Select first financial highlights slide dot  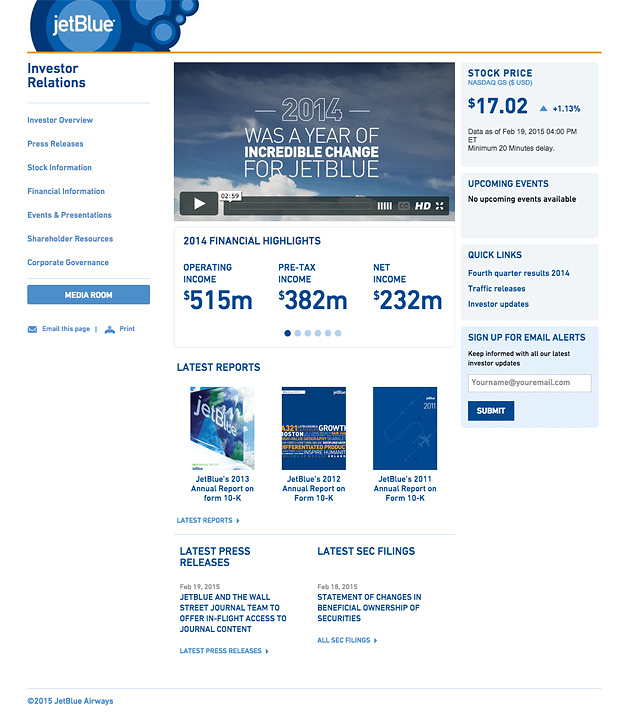(287, 333)
